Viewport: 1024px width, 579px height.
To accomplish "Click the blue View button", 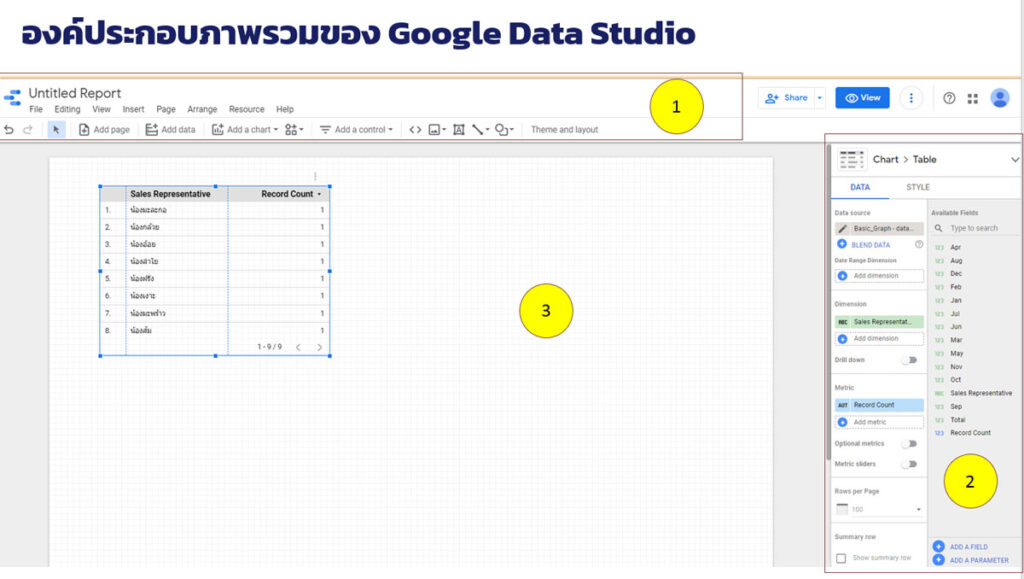I will [x=862, y=98].
